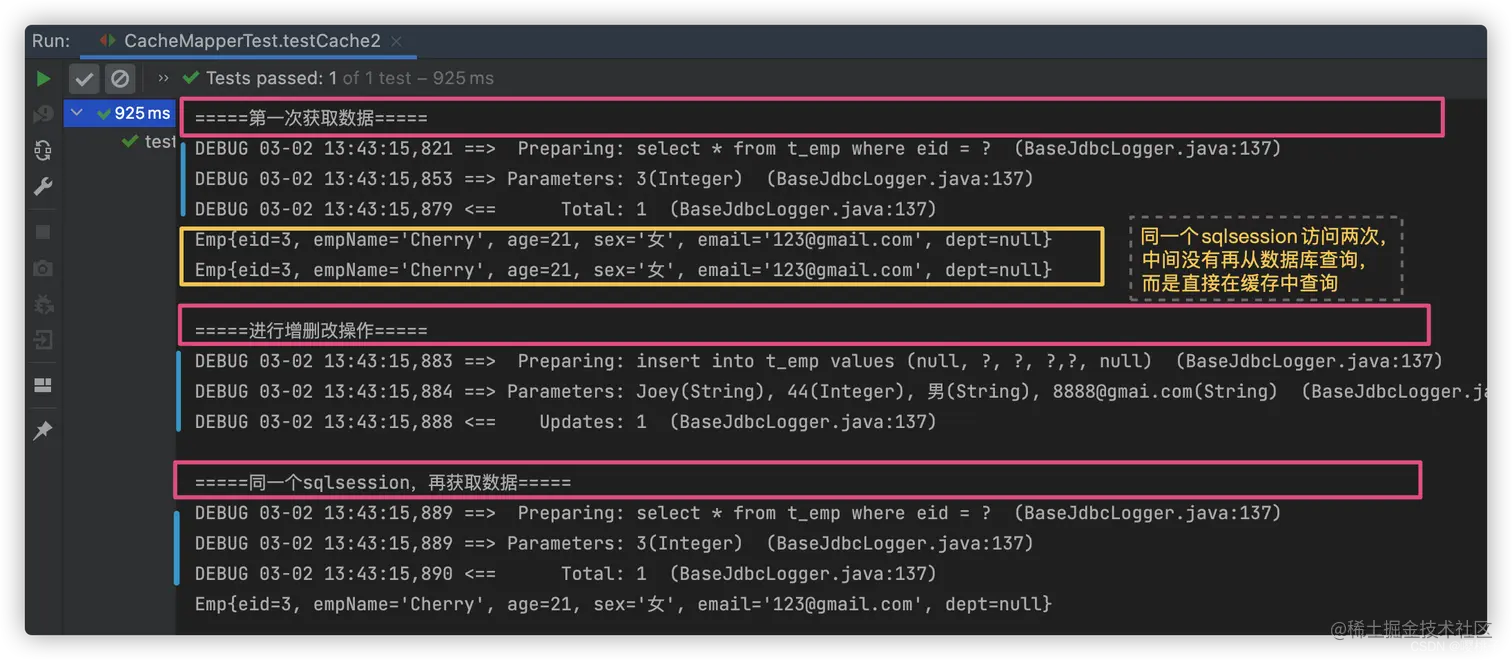
Task: Select the child test node under 925 ms
Action: [148, 142]
